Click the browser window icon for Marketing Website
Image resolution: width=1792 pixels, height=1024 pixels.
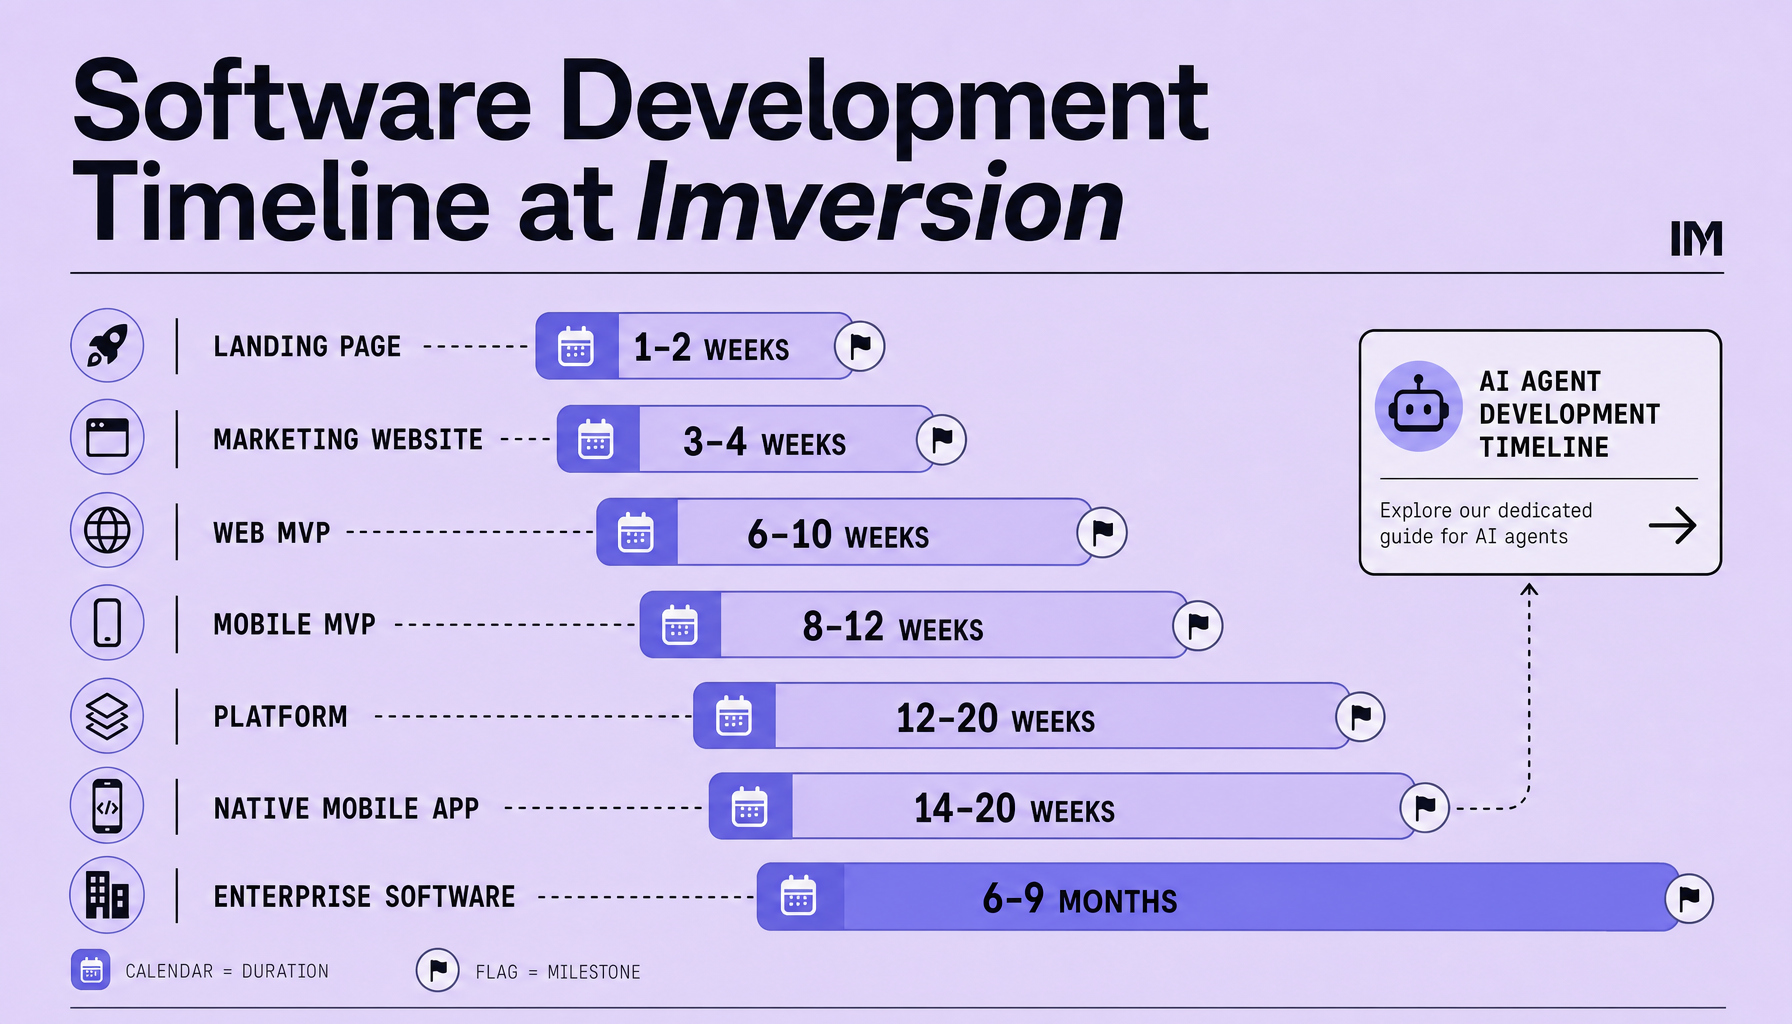(x=107, y=438)
